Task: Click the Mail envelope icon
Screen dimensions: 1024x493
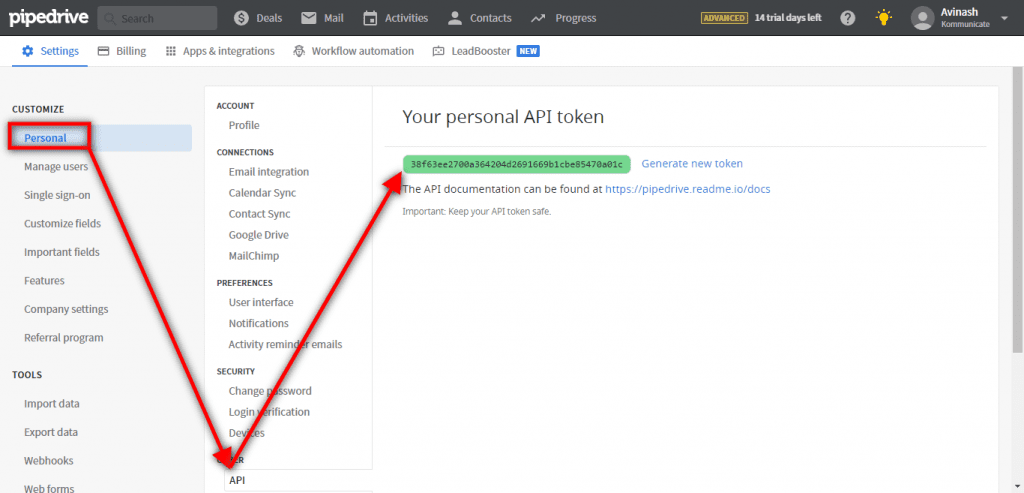Action: [309, 18]
